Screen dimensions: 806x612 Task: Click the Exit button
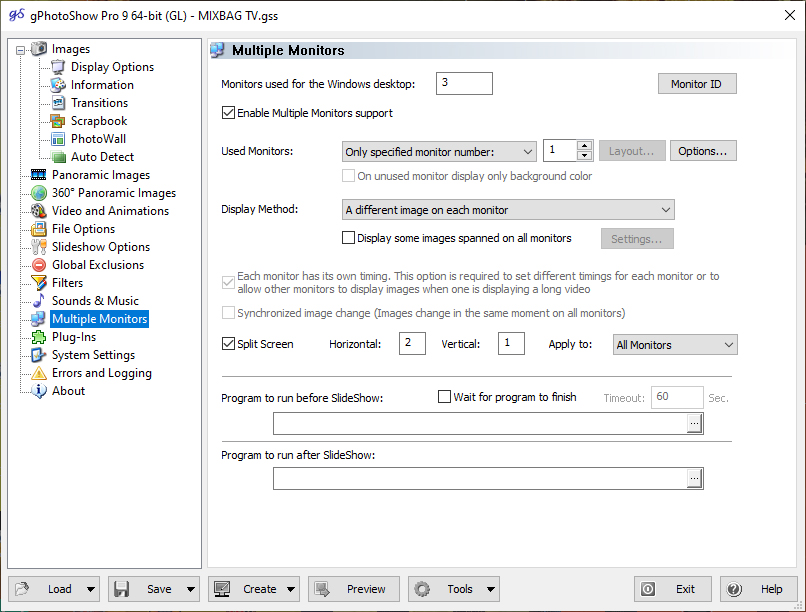point(673,589)
